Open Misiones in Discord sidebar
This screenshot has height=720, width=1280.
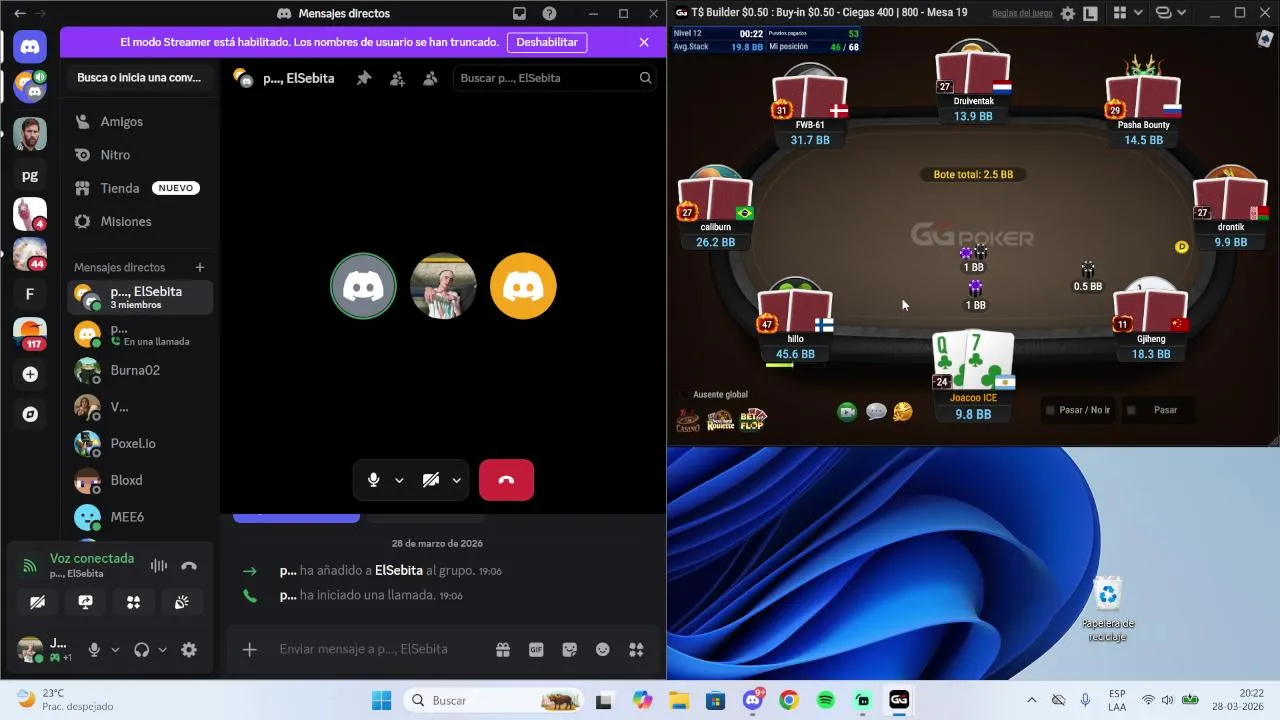[140, 221]
